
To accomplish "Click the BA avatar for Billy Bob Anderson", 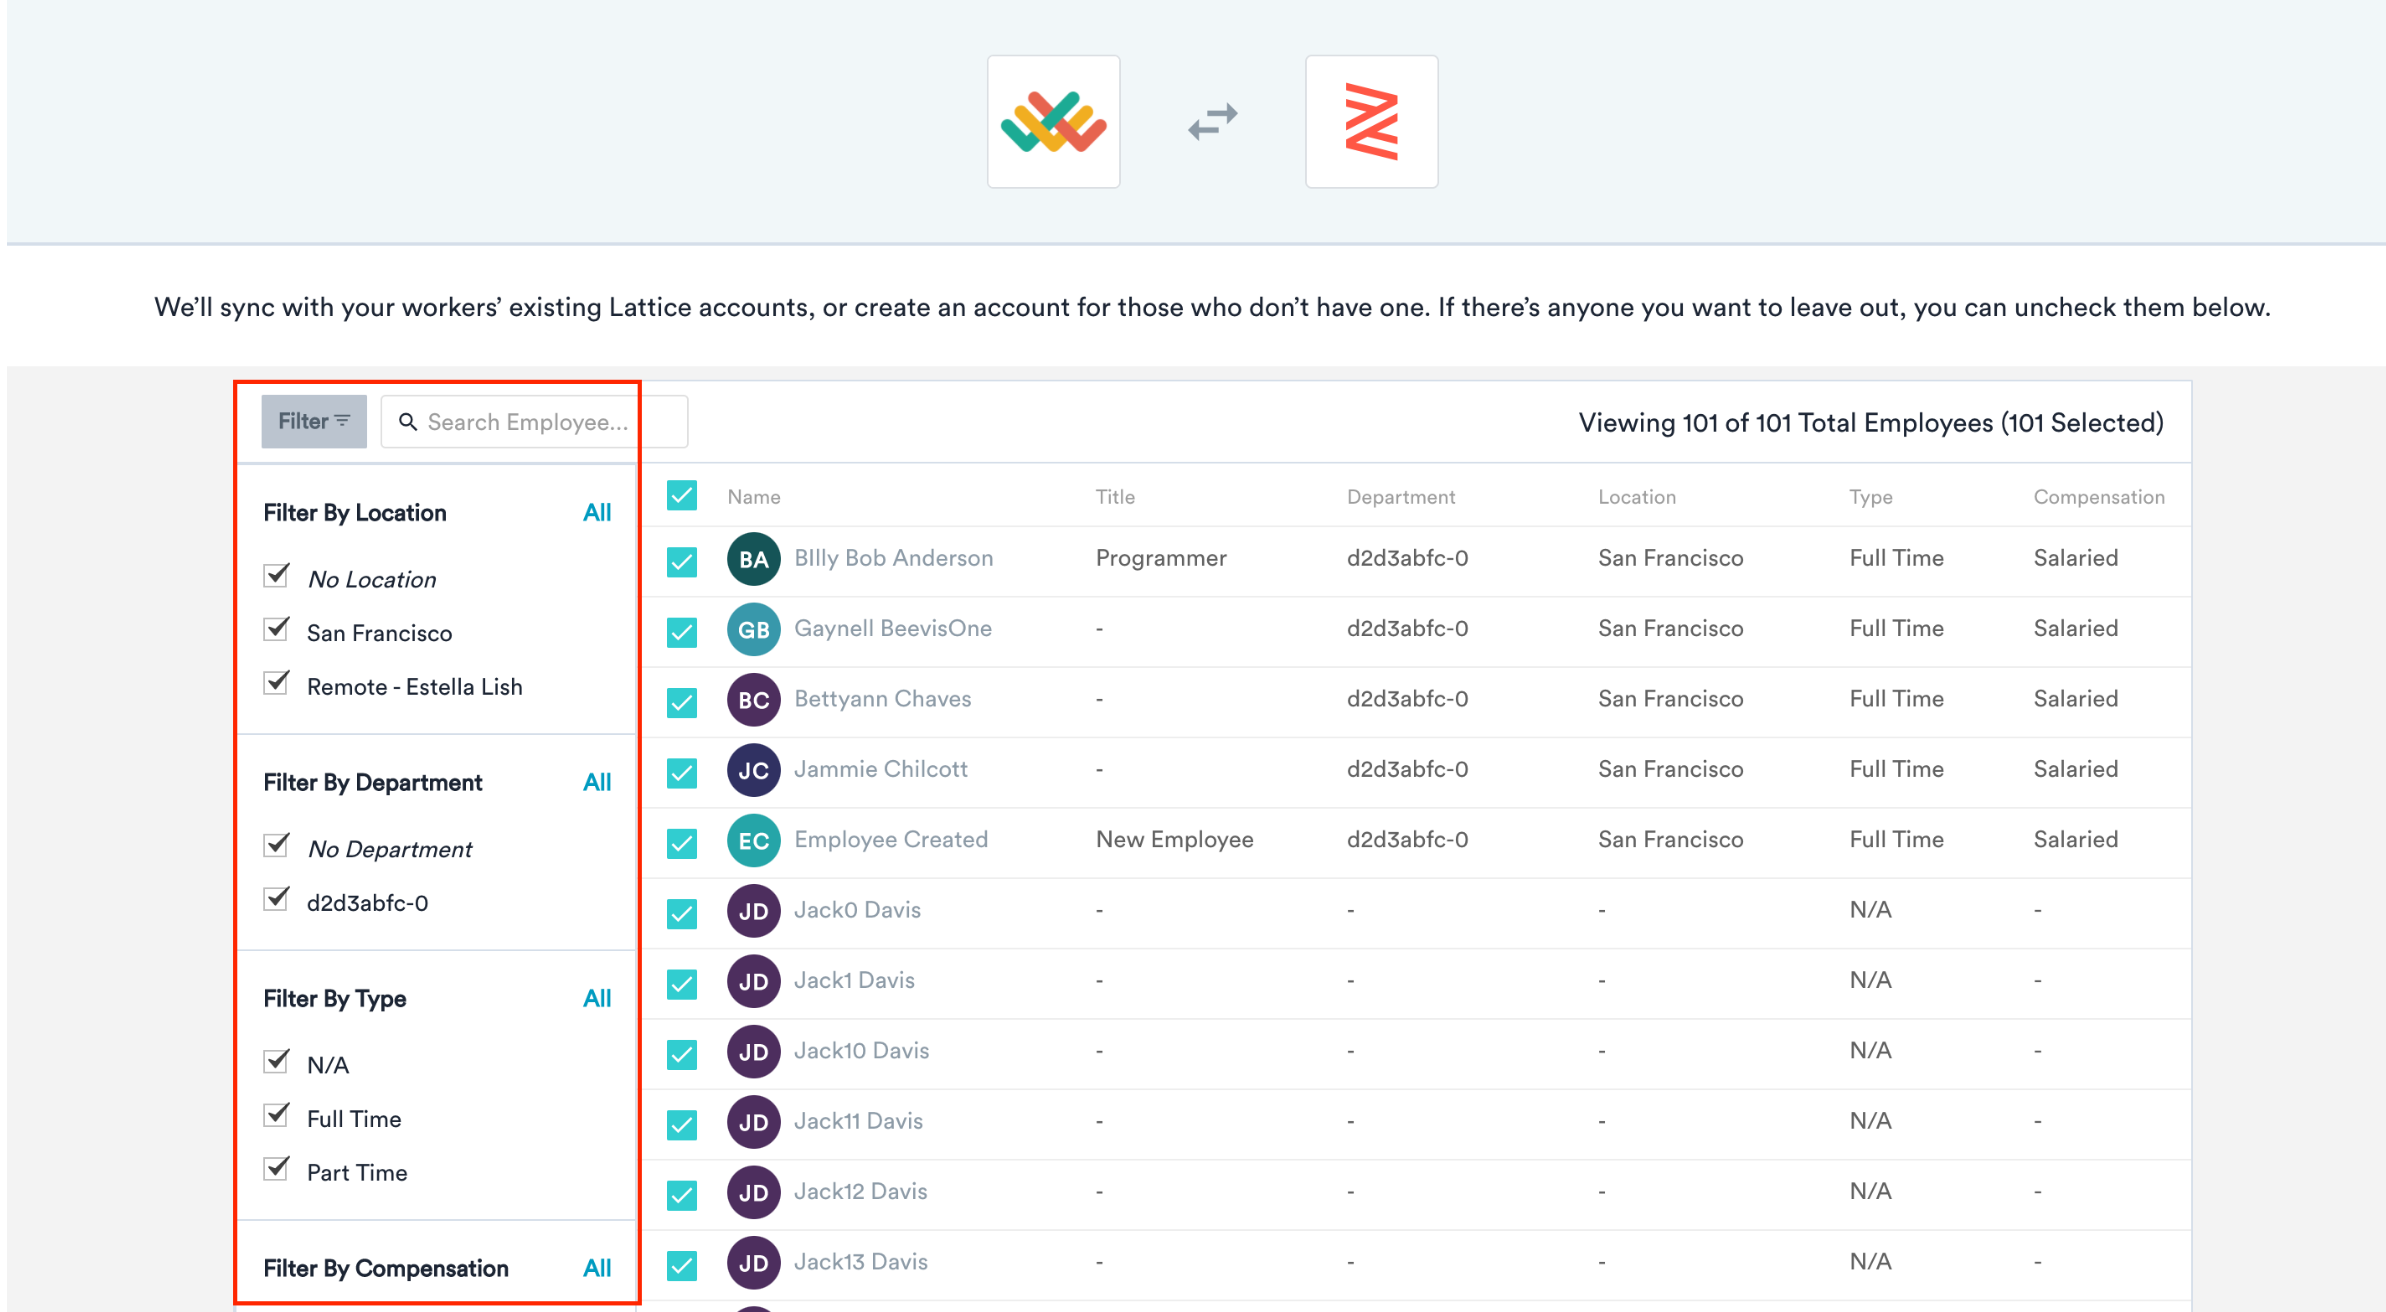I will click(x=753, y=559).
